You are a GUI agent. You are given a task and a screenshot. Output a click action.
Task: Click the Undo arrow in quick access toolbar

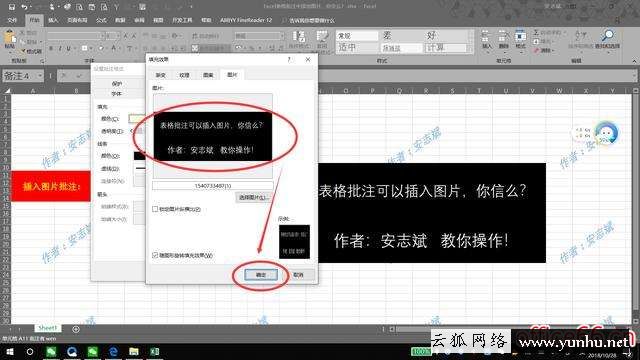point(24,7)
